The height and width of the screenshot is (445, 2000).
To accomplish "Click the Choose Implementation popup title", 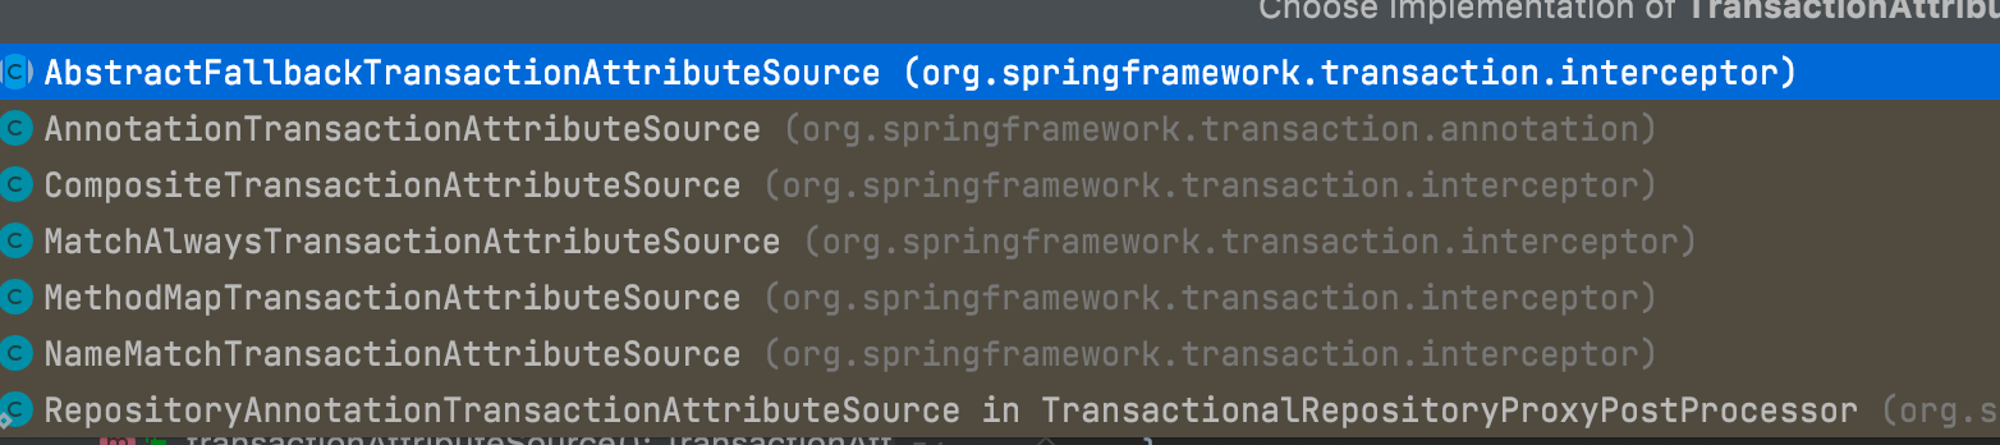I will pos(1628,10).
